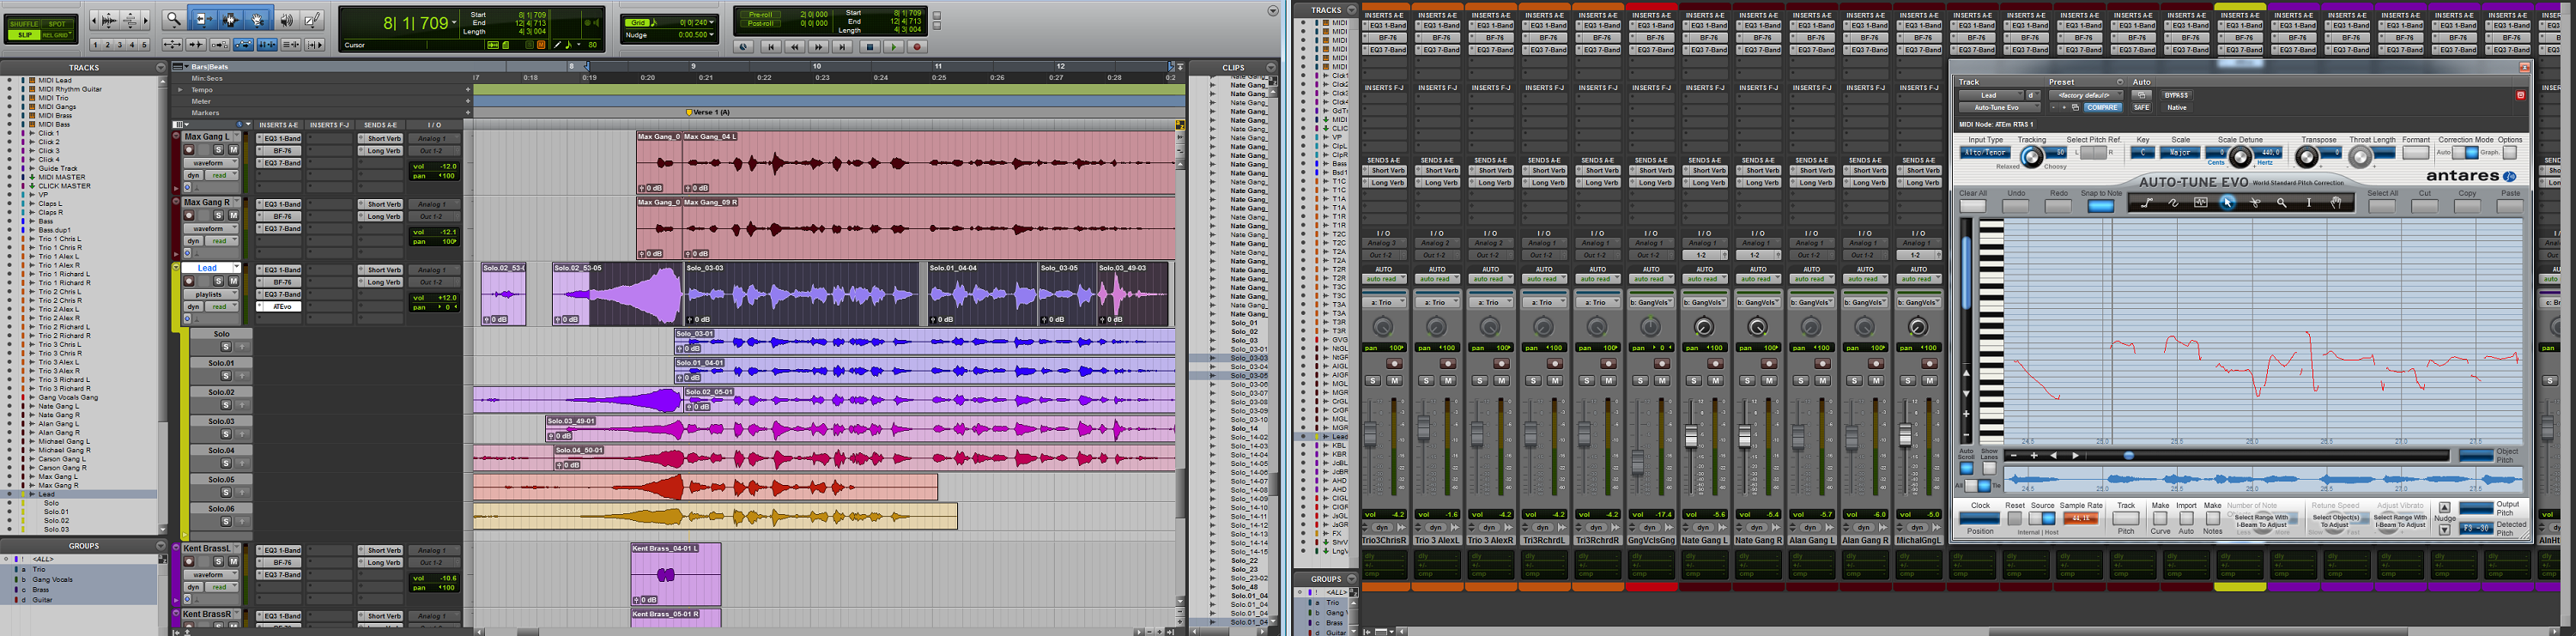Select Auto-Tune's Arrow pointer tool
The height and width of the screenshot is (636, 2576).
2228,203
